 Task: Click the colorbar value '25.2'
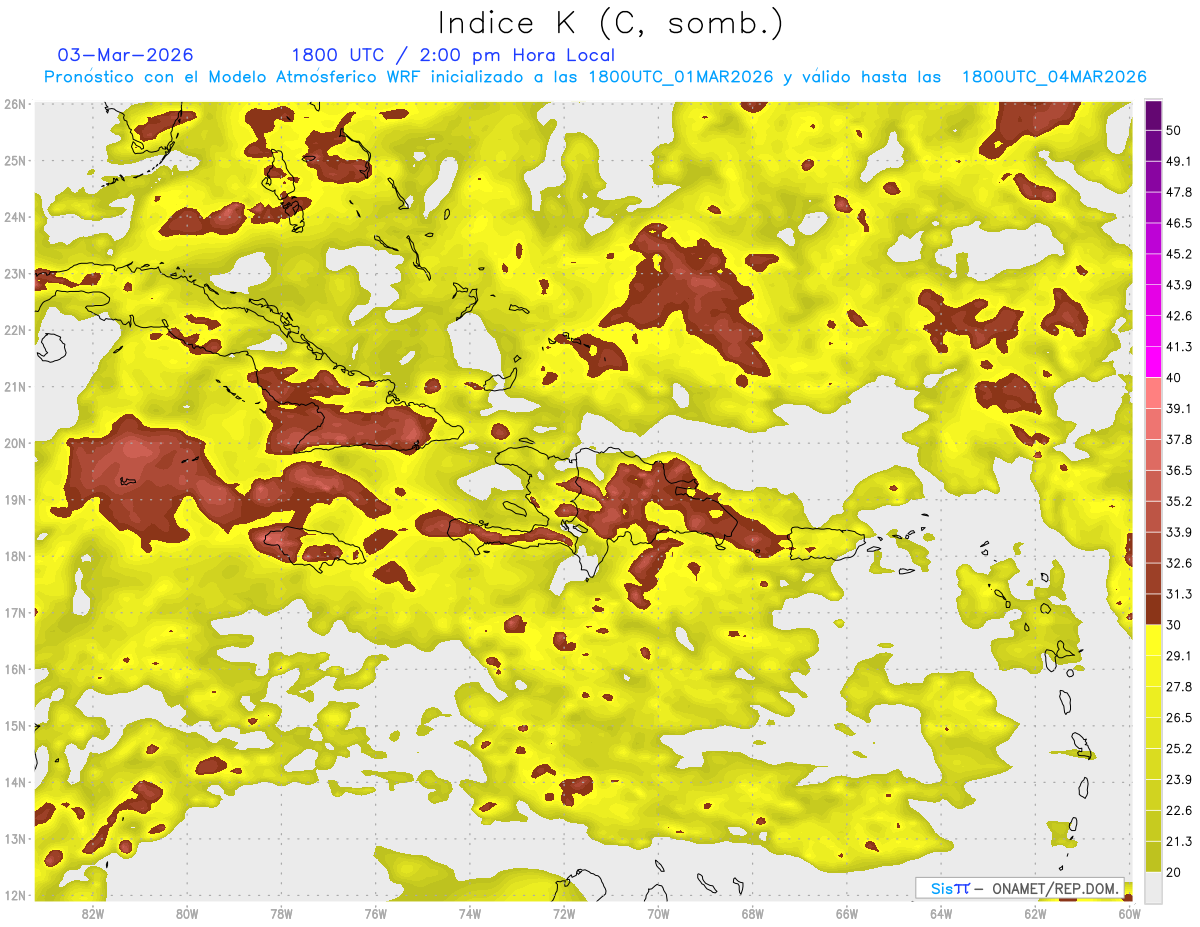pyautogui.click(x=1179, y=748)
